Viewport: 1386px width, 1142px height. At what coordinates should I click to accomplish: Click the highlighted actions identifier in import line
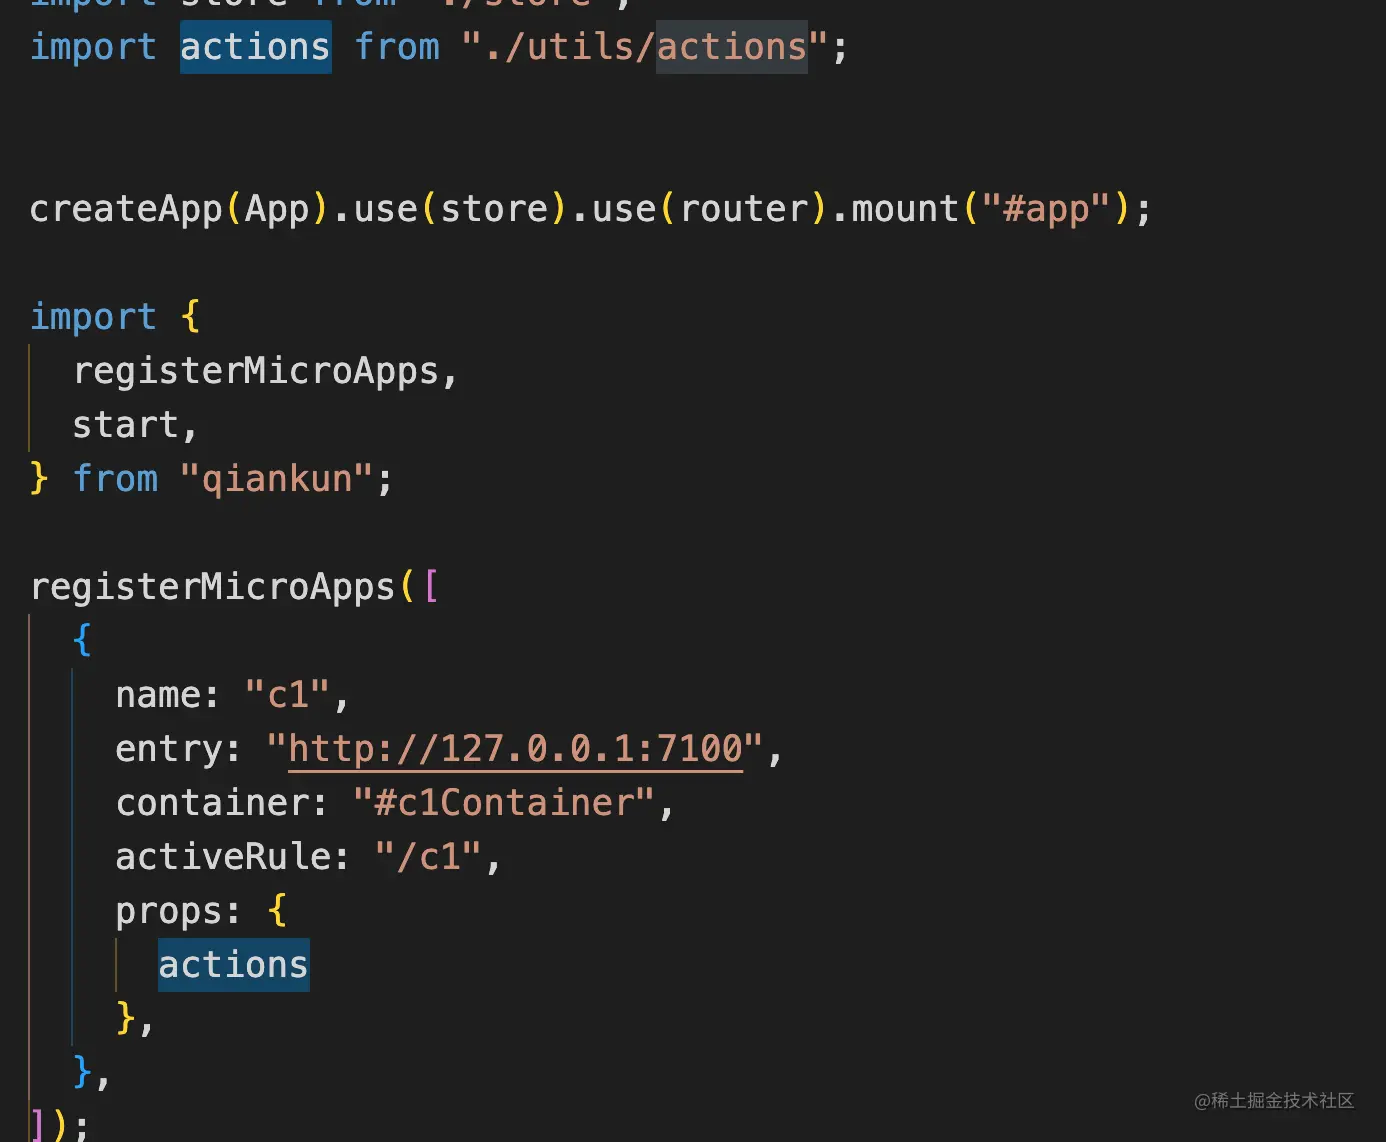(x=255, y=47)
